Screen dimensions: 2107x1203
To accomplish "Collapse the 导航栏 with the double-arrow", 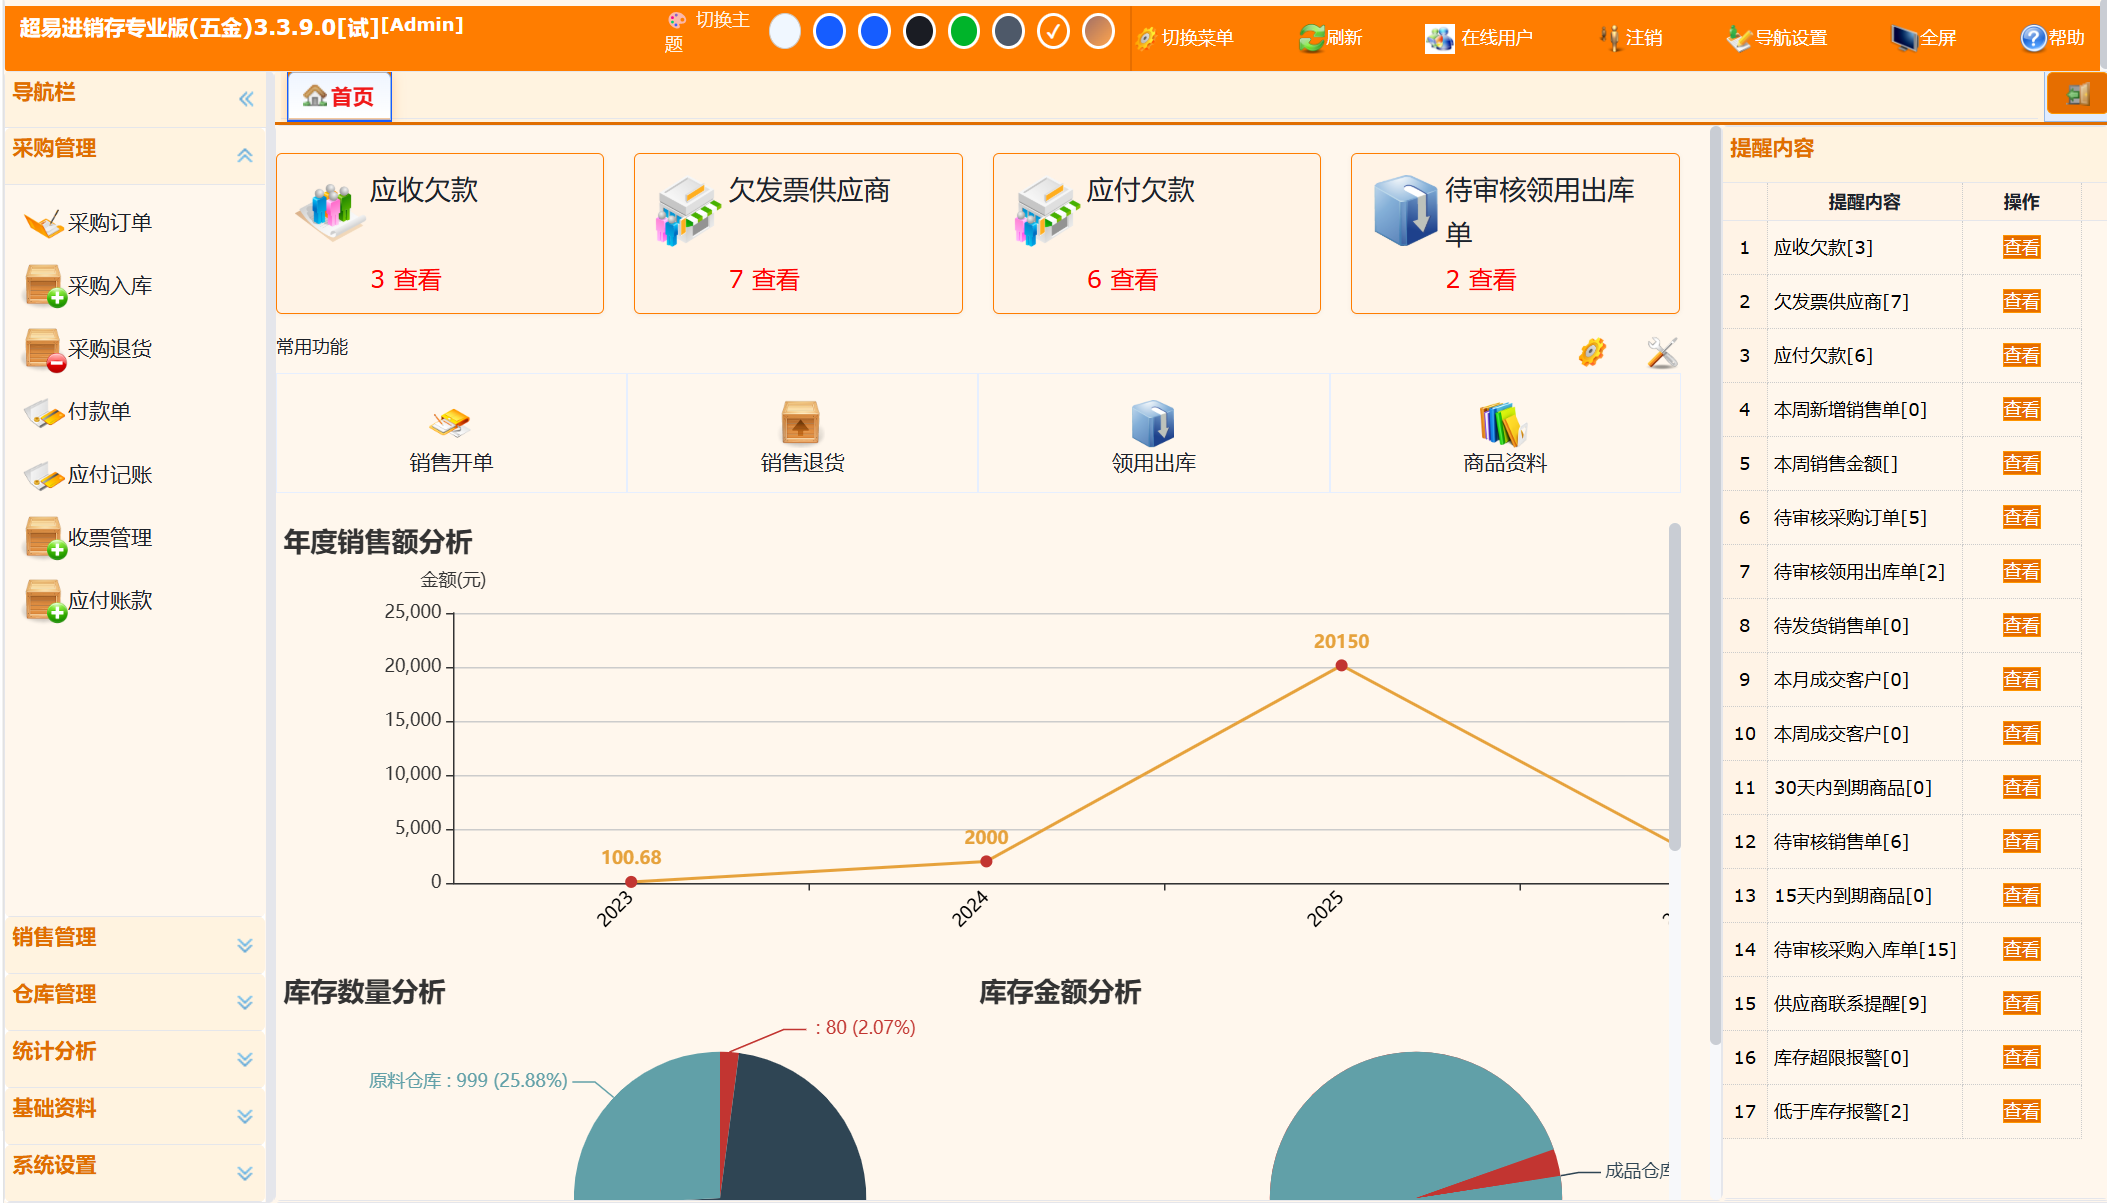I will (246, 99).
